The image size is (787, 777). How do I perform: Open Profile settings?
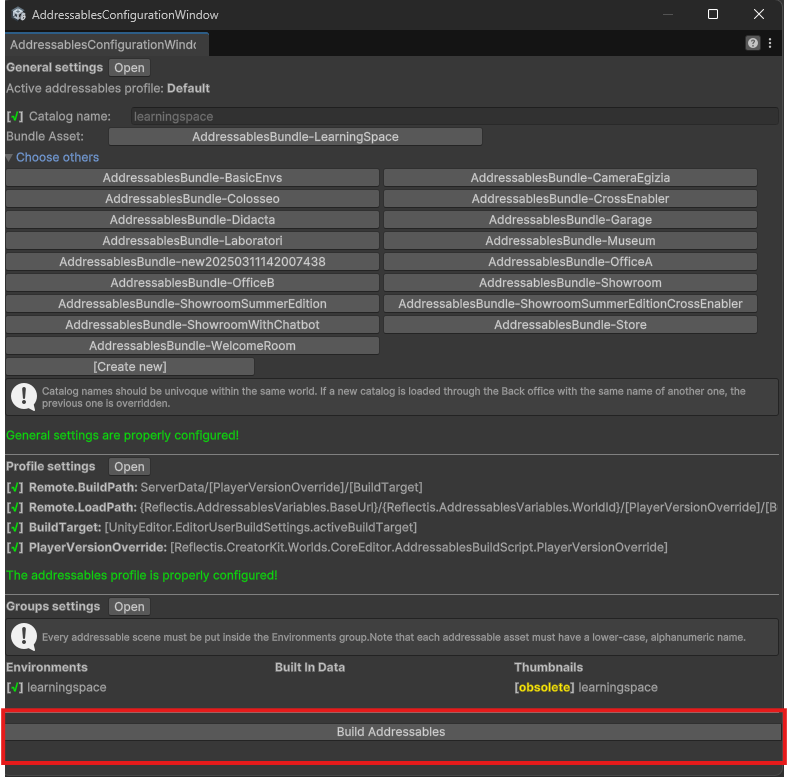[129, 467]
